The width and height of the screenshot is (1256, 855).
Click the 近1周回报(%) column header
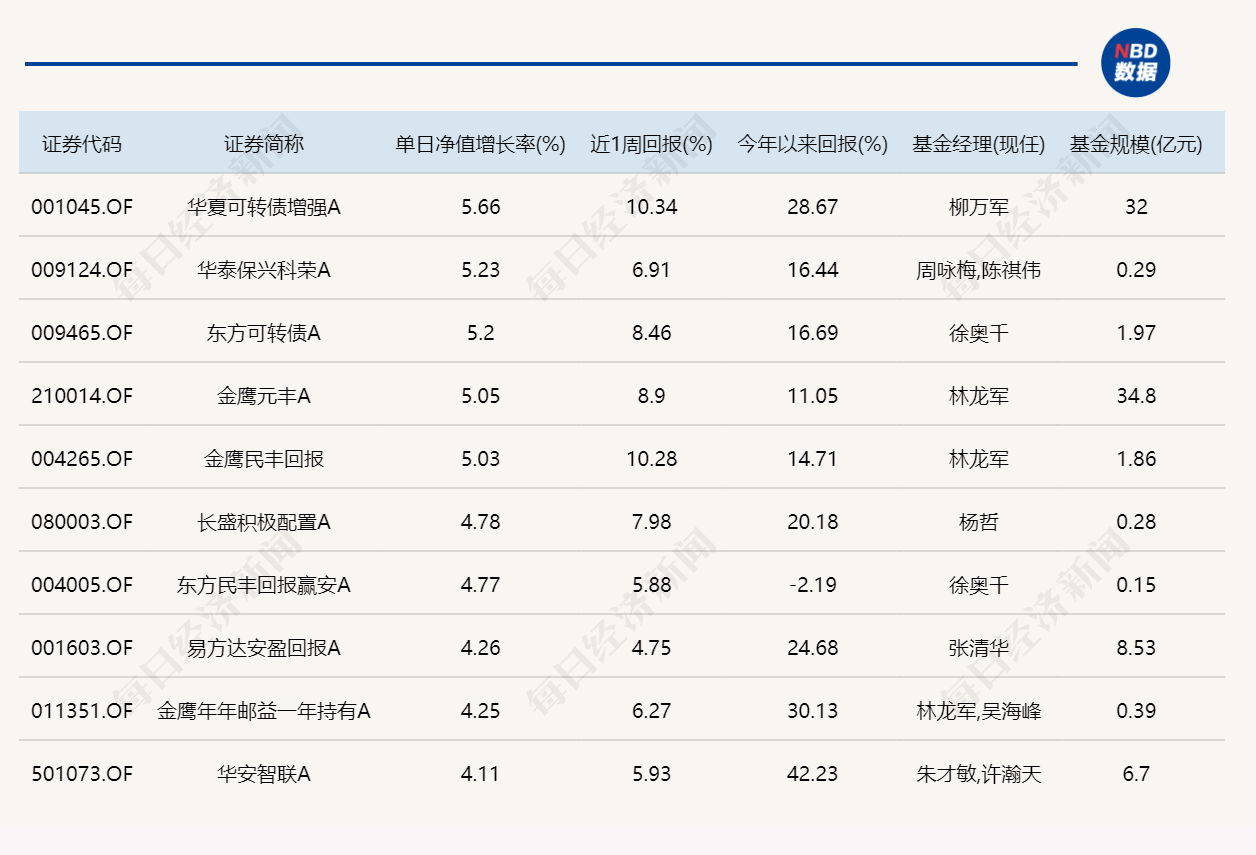pos(652,144)
